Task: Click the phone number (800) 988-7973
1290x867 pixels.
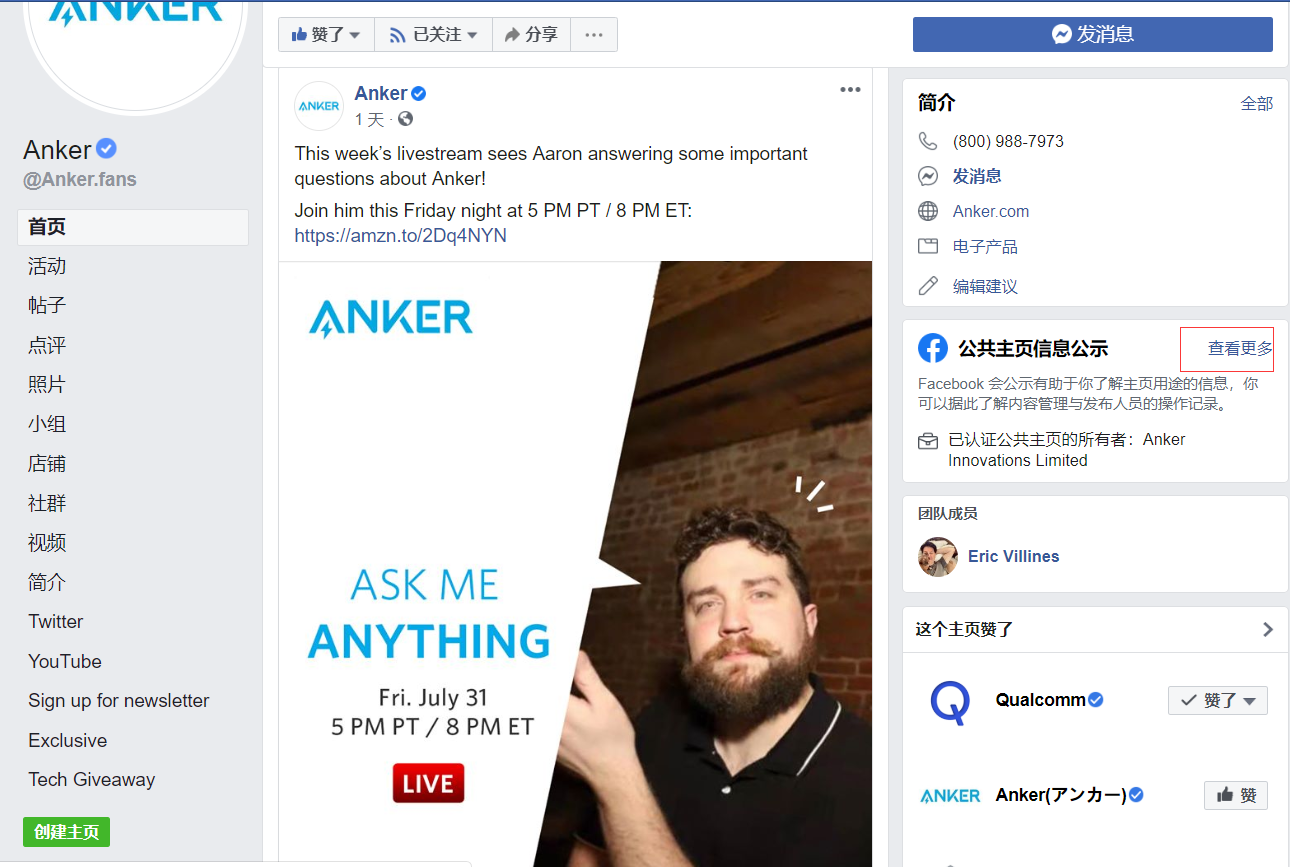Action: [1008, 141]
